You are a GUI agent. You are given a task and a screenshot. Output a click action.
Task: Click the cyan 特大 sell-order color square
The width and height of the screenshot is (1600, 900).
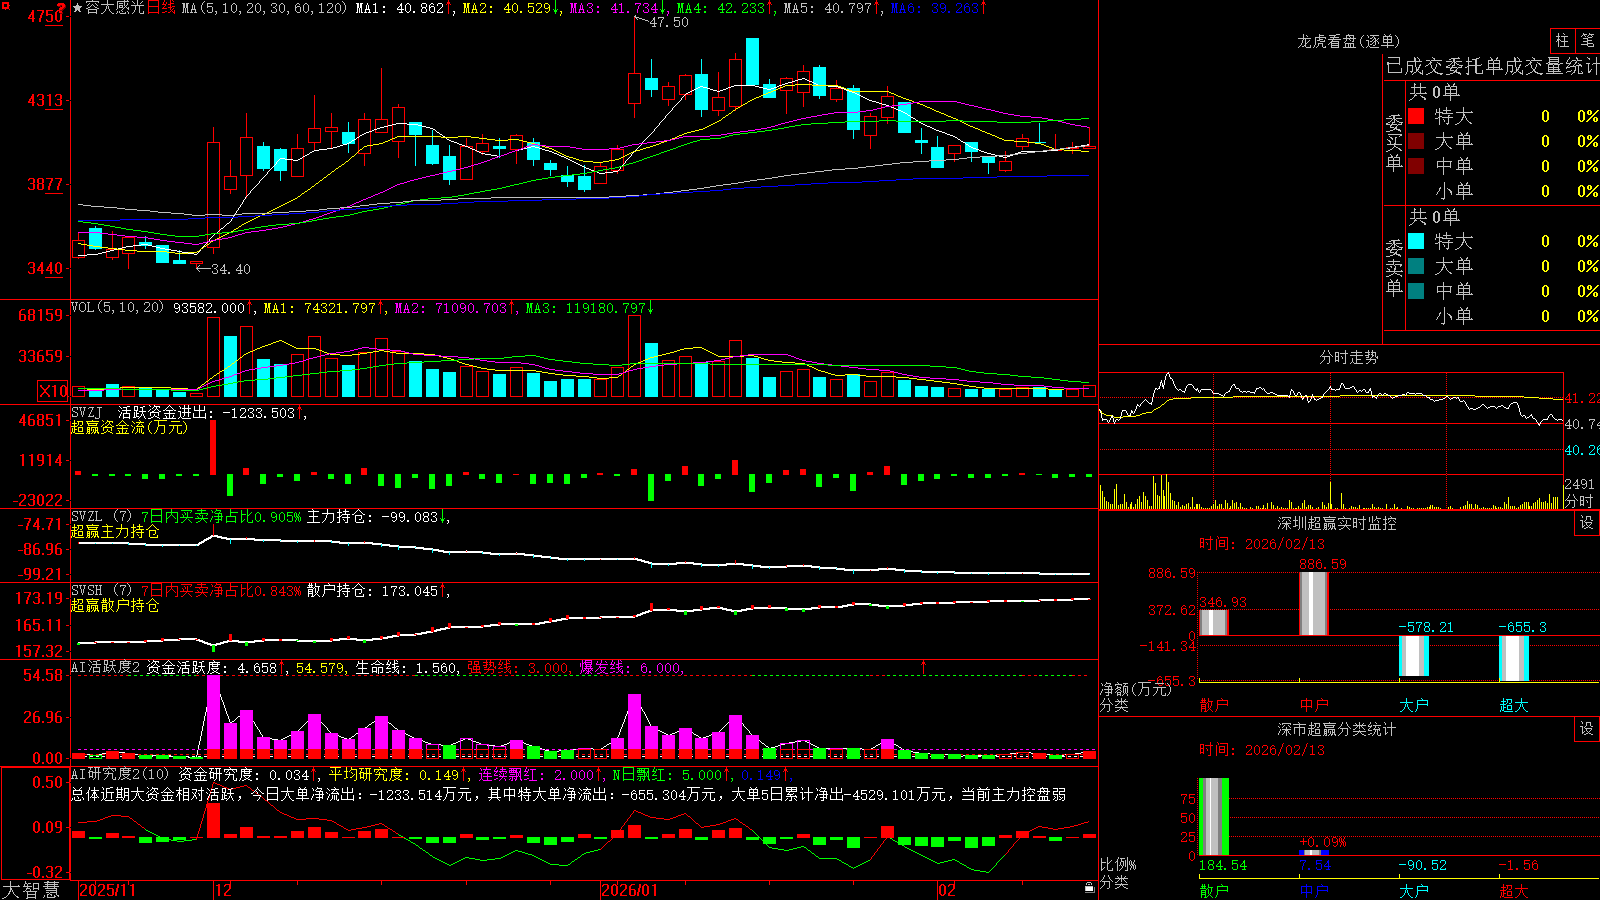tap(1416, 241)
